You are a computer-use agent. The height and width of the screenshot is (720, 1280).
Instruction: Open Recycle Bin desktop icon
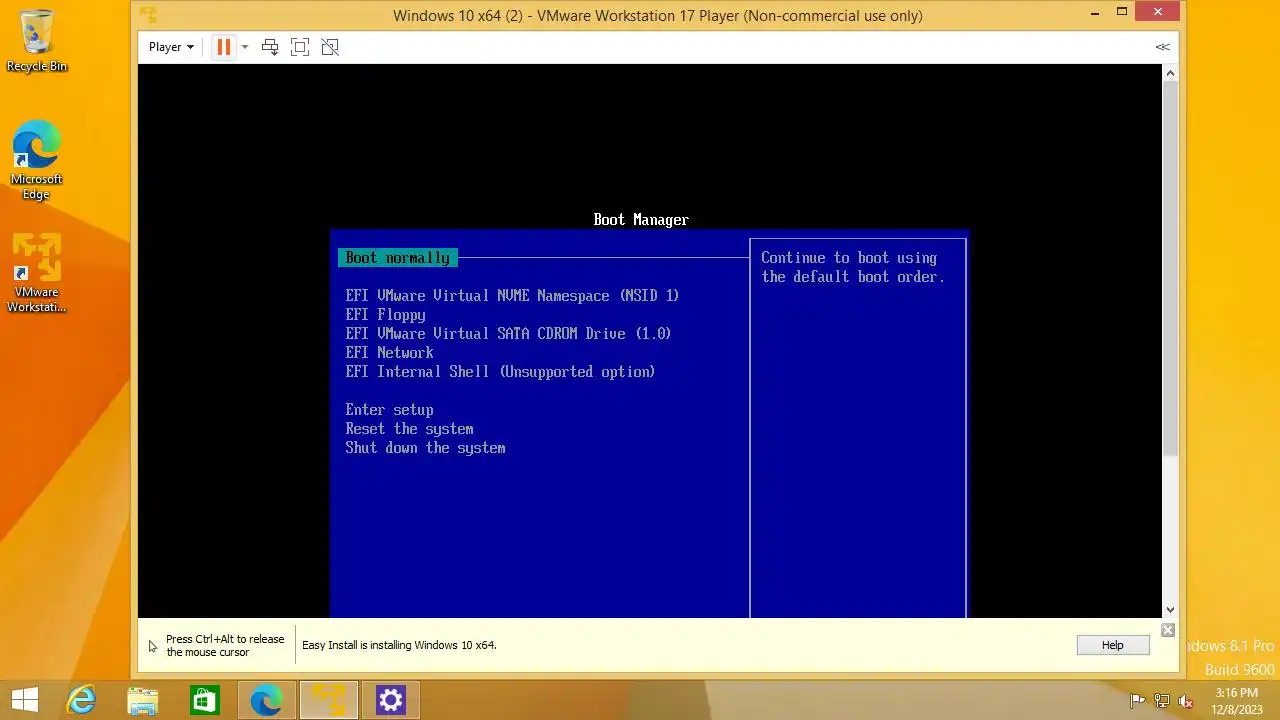tap(37, 41)
